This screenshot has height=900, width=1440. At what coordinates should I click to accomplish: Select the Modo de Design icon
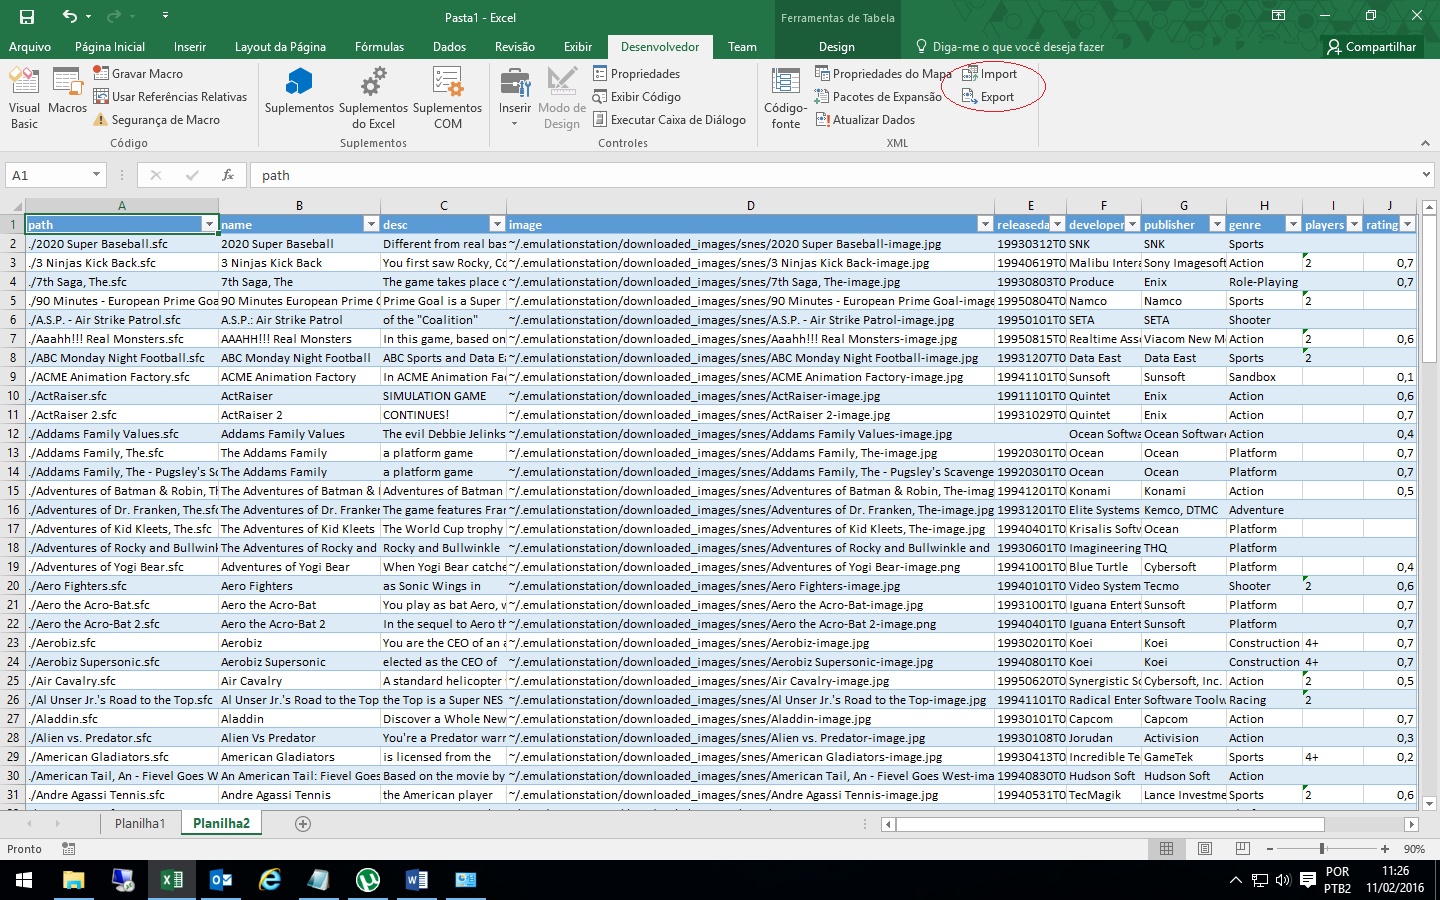pyautogui.click(x=561, y=95)
